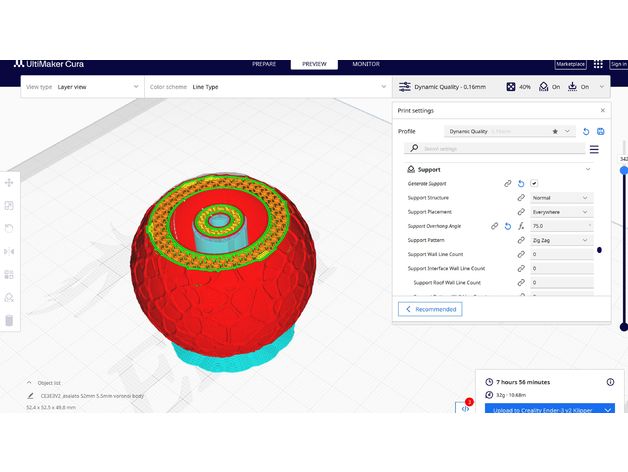Select the Rotate tool in left toolbar
This screenshot has width=628, height=472.
(x=9, y=228)
